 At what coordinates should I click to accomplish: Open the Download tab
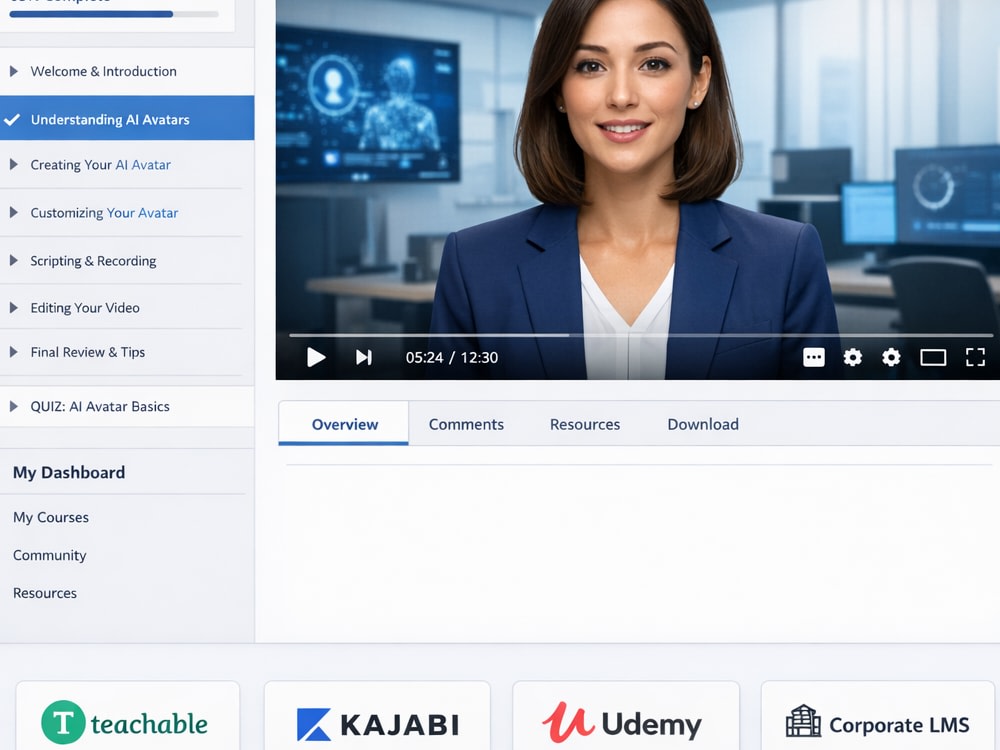pos(703,424)
